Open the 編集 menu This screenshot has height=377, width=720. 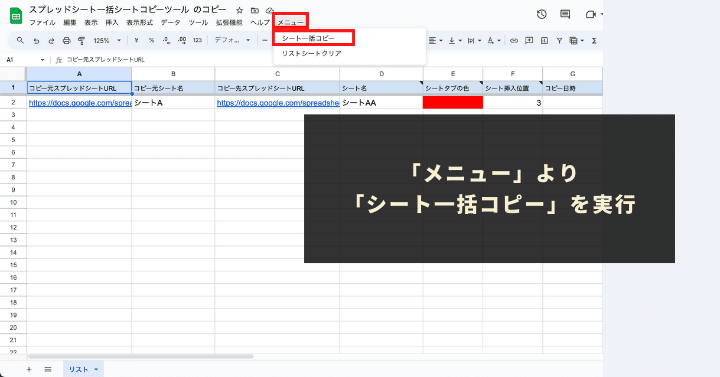point(70,23)
